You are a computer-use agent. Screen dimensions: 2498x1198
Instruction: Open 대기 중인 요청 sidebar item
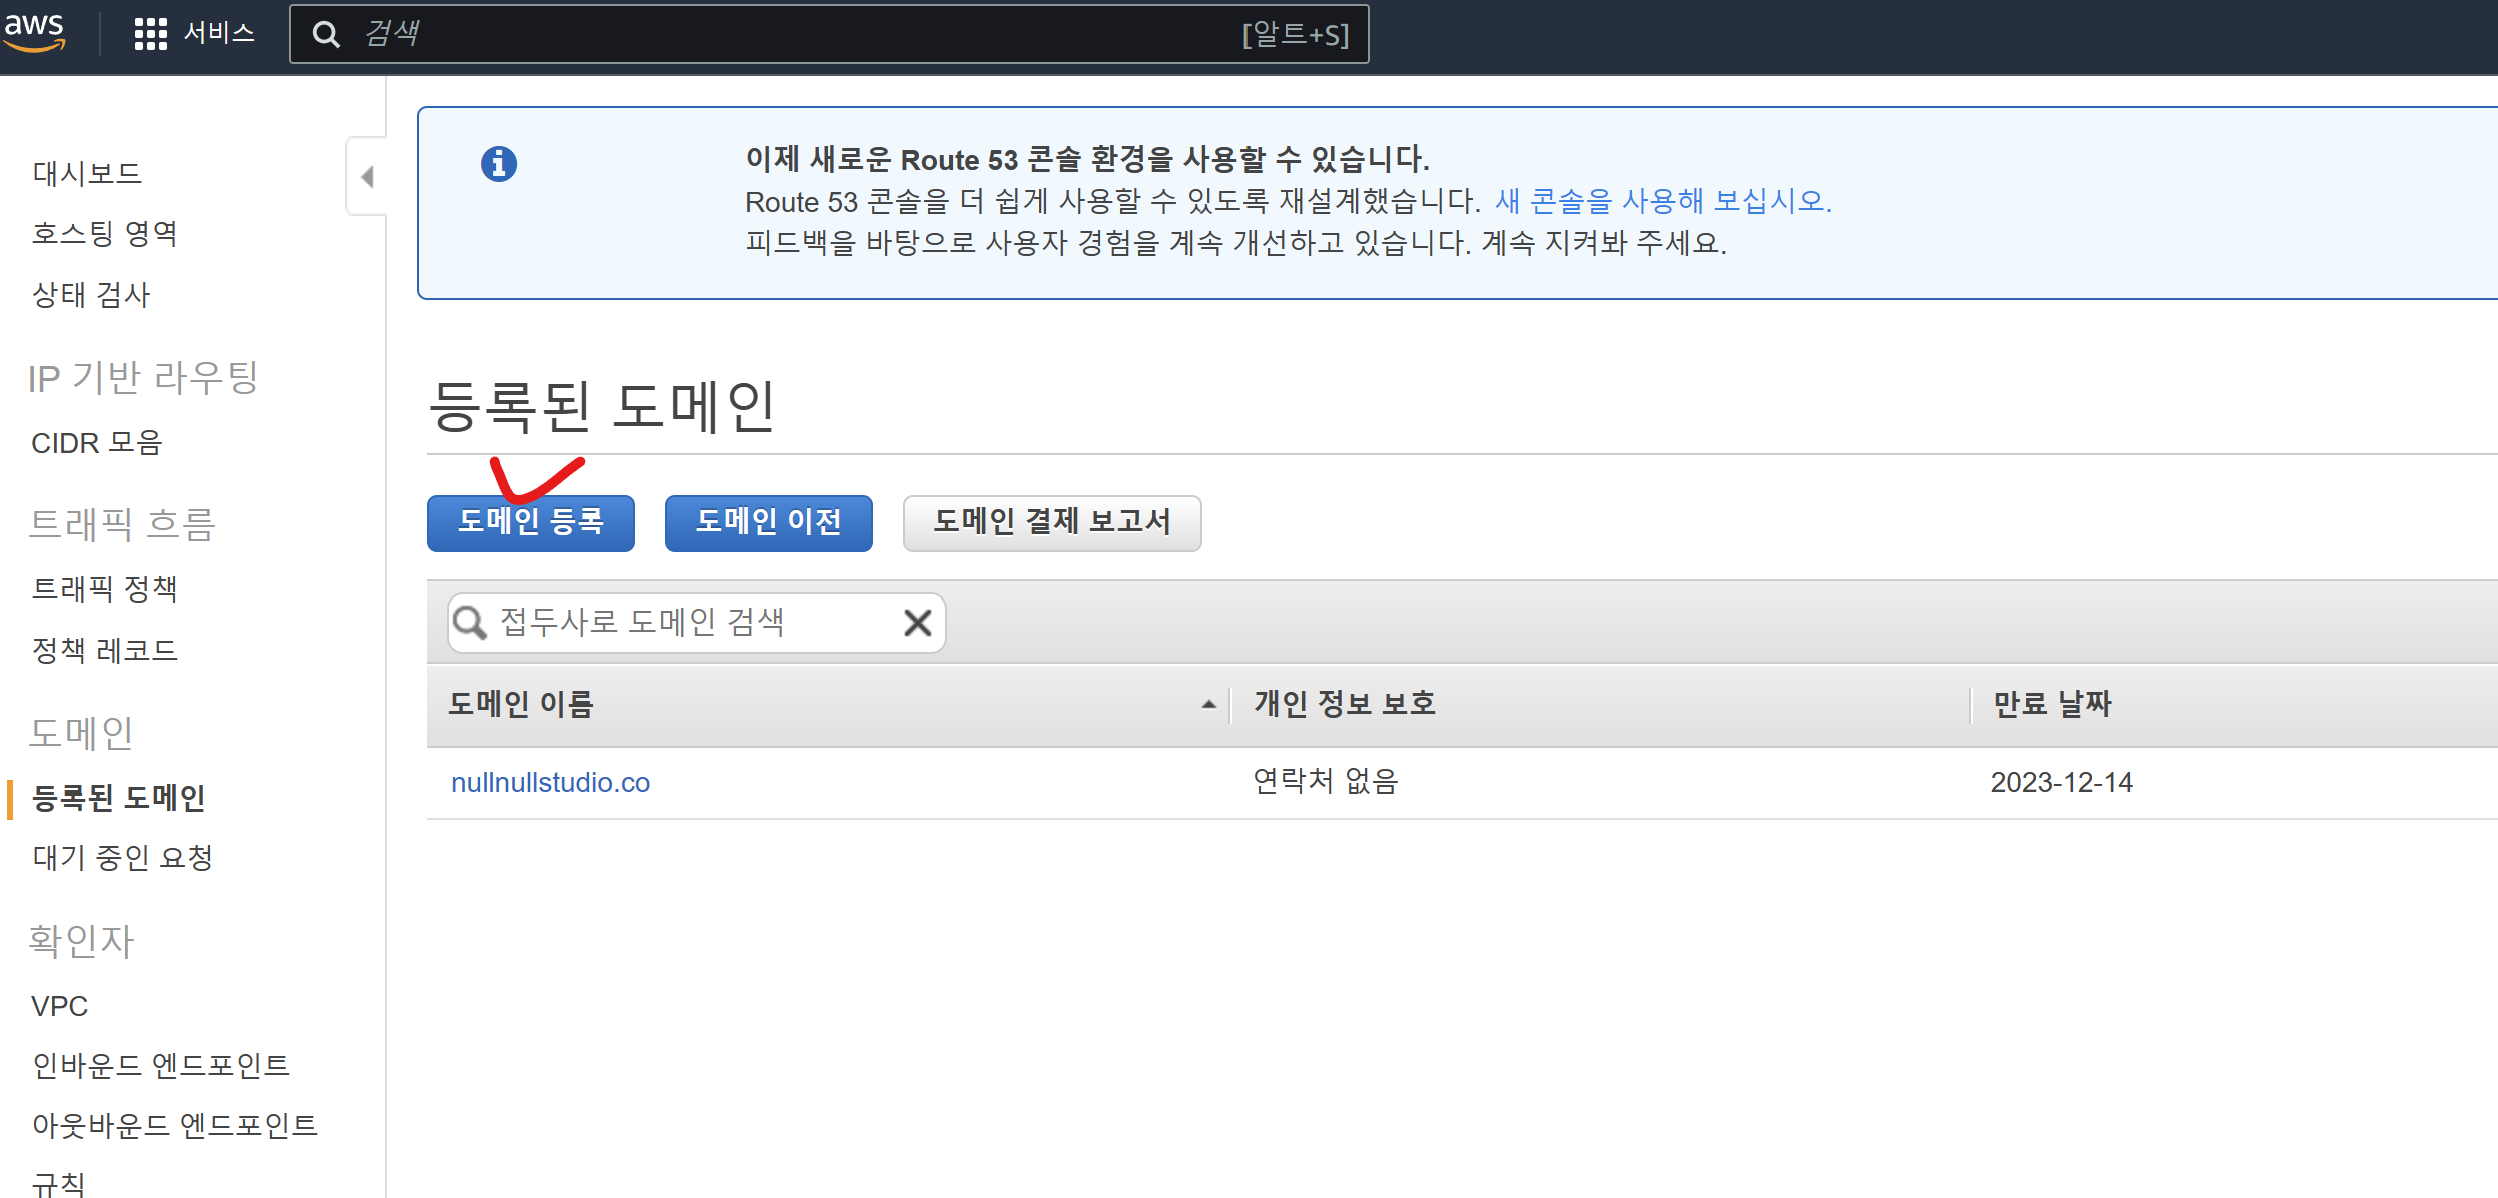point(122,857)
